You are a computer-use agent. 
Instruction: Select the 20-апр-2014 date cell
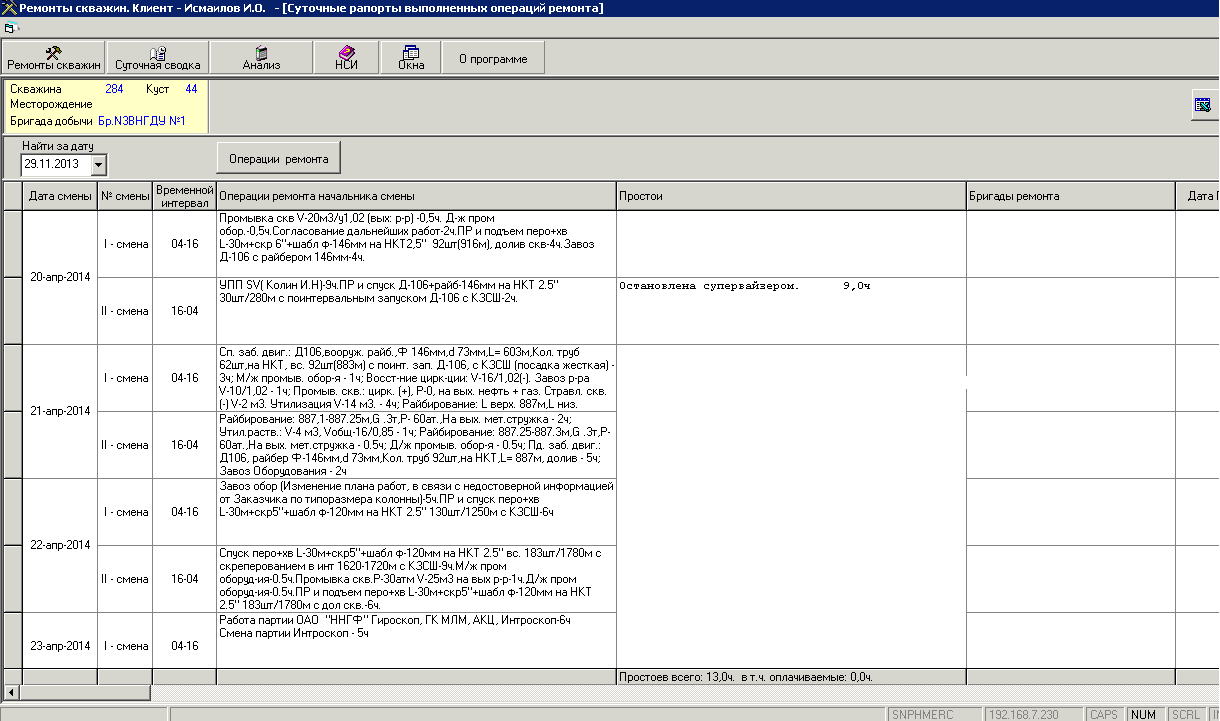coord(59,277)
